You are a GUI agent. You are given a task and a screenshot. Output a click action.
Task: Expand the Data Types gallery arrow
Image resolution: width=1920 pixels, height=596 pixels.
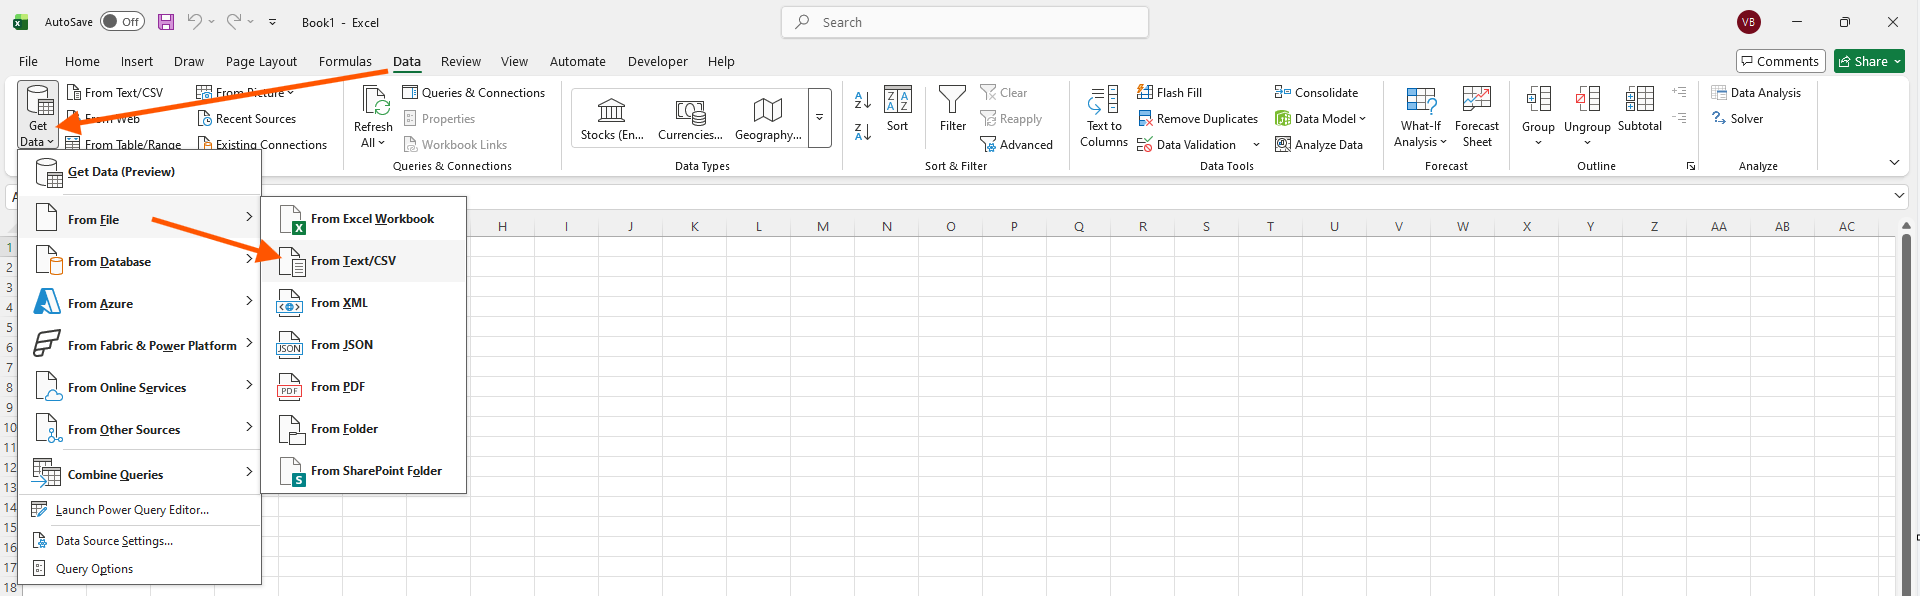pyautogui.click(x=819, y=118)
